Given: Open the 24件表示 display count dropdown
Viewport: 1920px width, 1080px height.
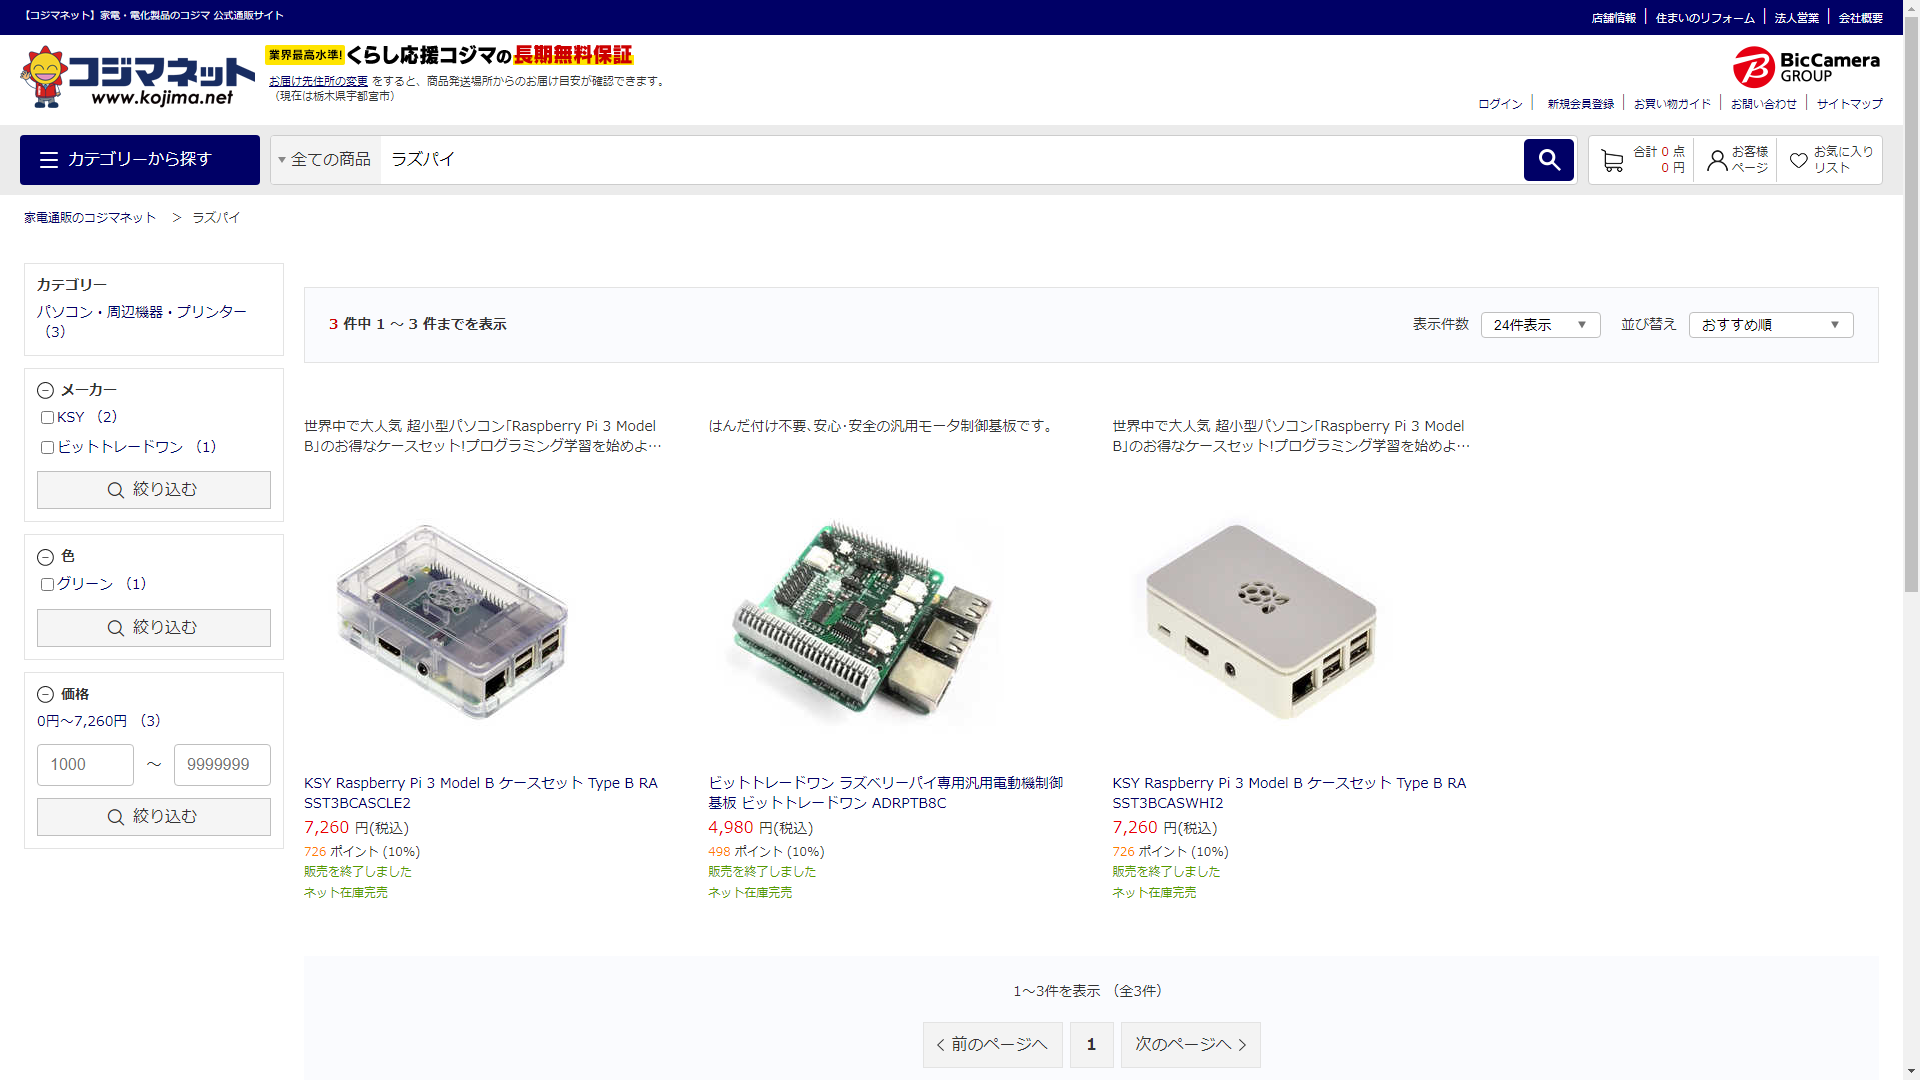Looking at the screenshot, I should point(1540,325).
